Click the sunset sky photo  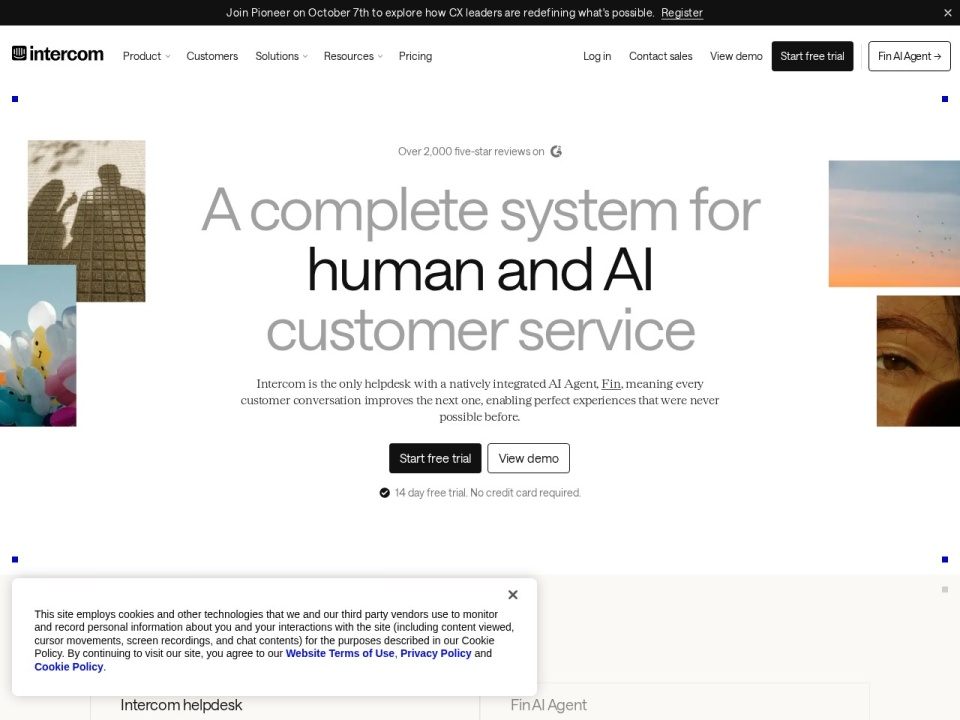(894, 223)
